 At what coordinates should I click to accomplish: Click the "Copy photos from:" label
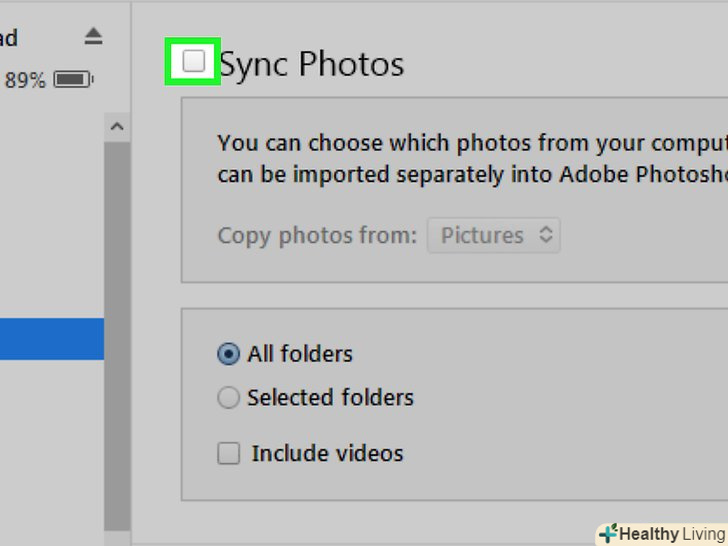317,236
